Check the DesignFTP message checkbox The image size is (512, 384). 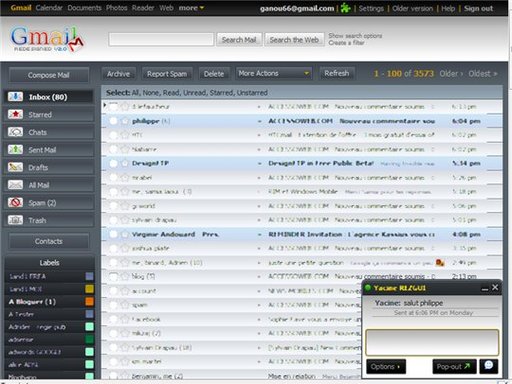(113, 163)
